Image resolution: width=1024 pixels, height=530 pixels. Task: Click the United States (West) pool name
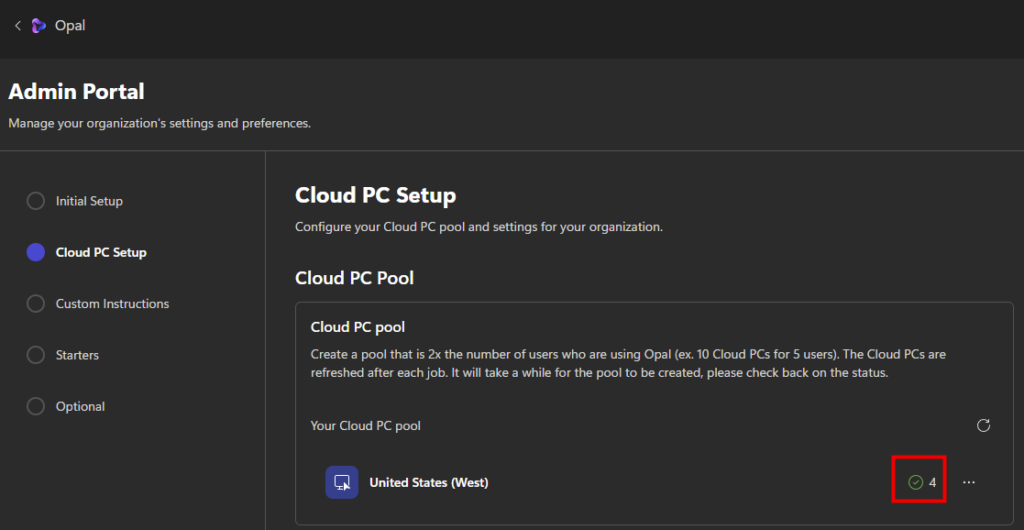point(428,483)
